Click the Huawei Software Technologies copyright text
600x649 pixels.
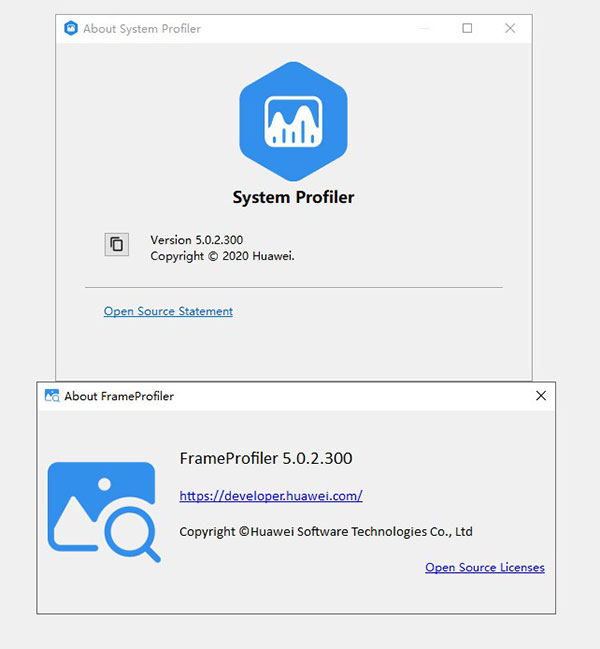pos(326,531)
